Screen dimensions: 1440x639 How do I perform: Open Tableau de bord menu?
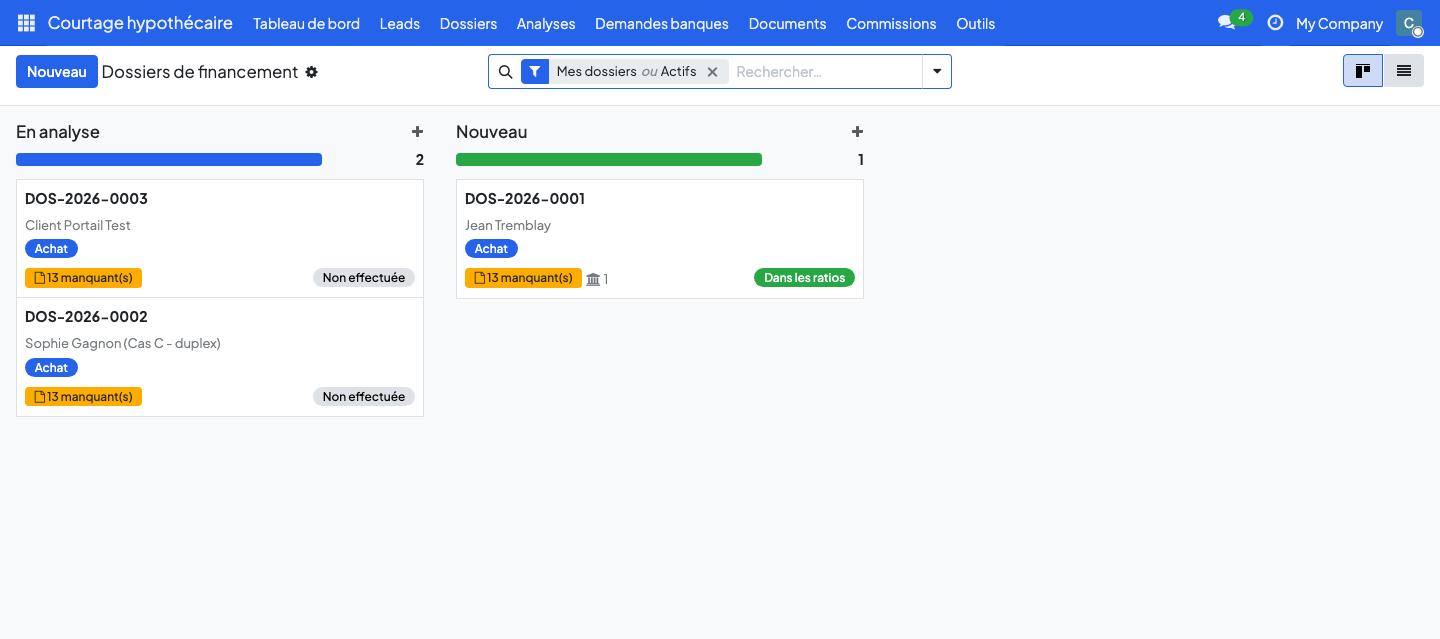[306, 23]
